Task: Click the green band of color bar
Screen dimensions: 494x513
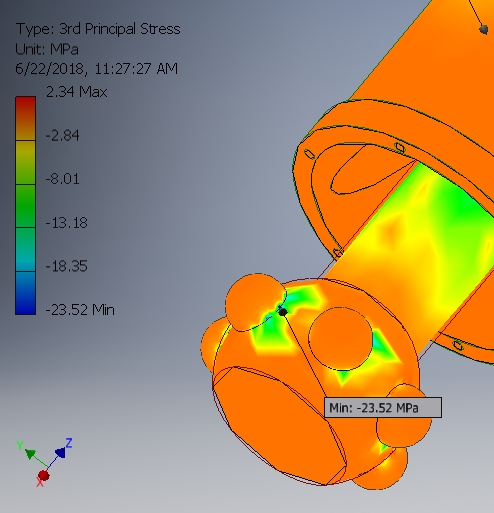Action: (26, 206)
